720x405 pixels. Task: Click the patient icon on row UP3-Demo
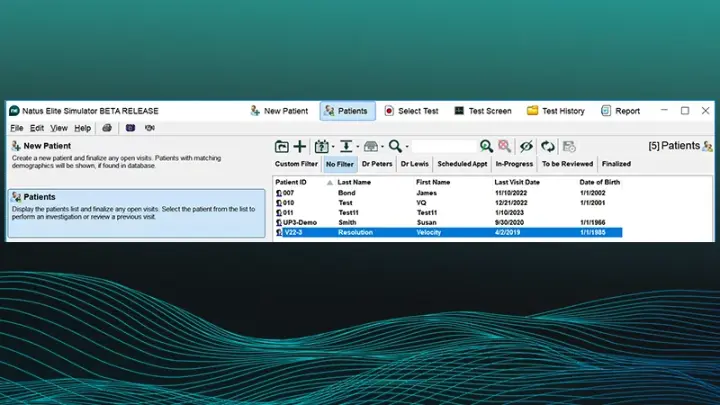click(279, 223)
